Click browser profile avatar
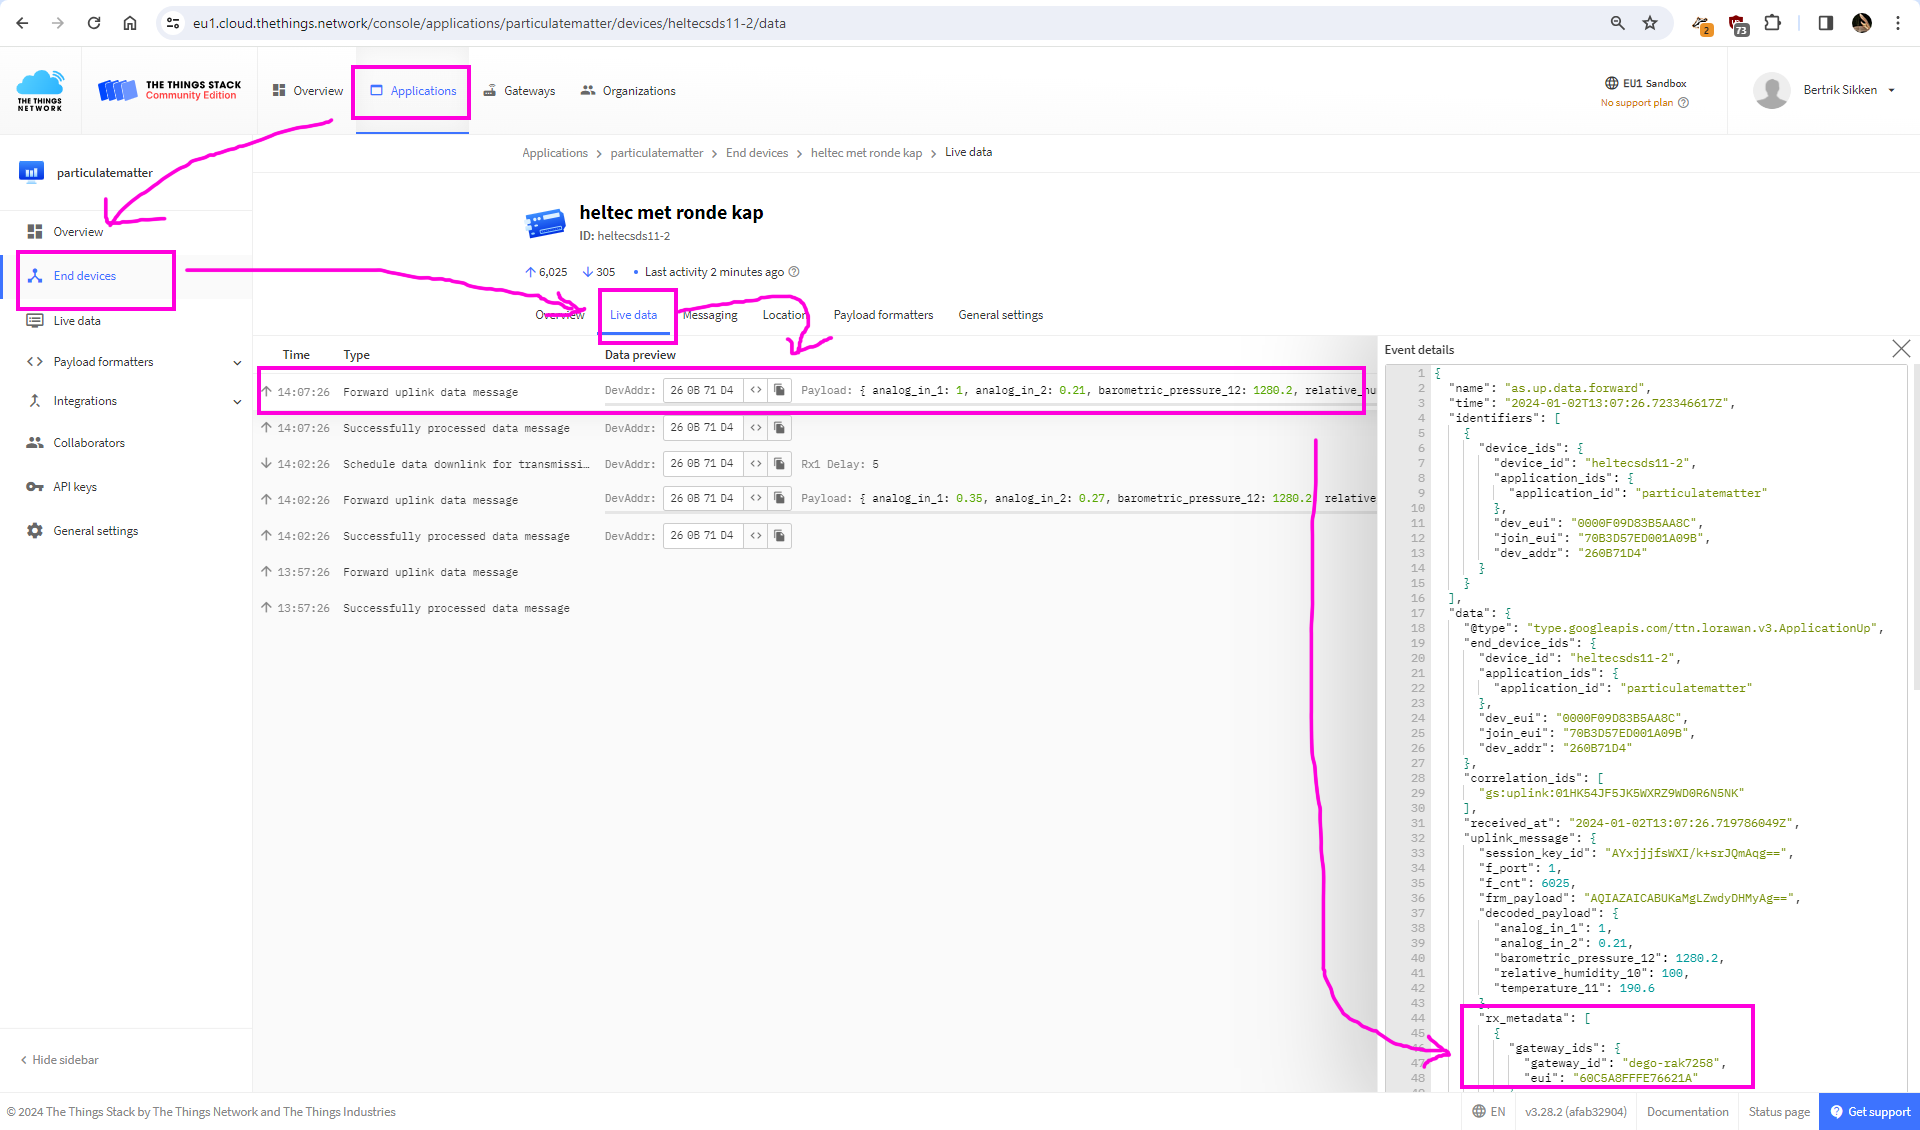This screenshot has height=1130, width=1920. pyautogui.click(x=1862, y=23)
